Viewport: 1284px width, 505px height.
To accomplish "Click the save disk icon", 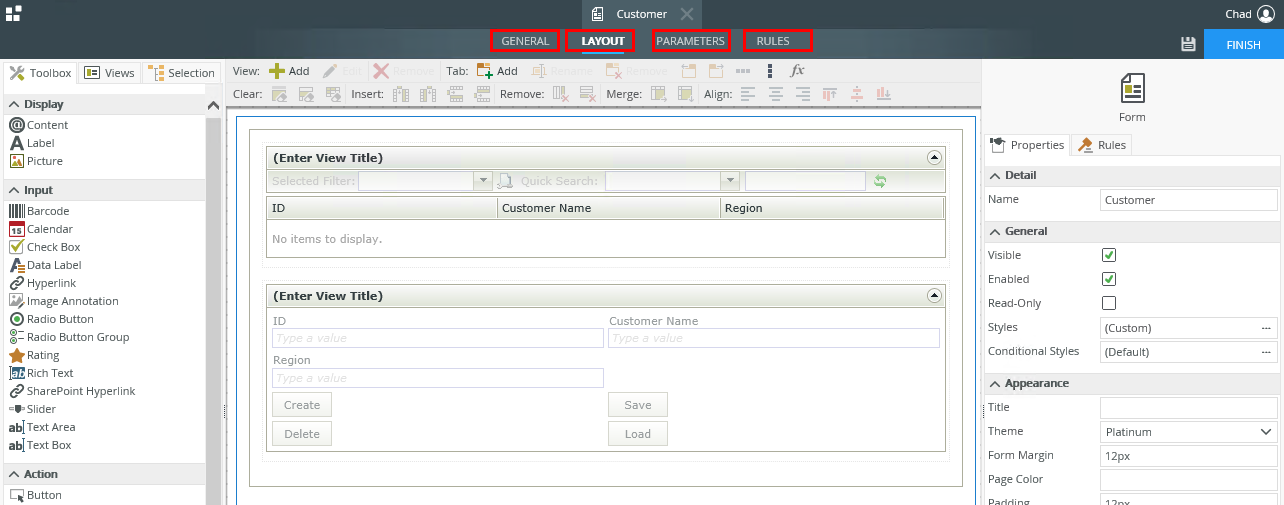I will 1188,44.
